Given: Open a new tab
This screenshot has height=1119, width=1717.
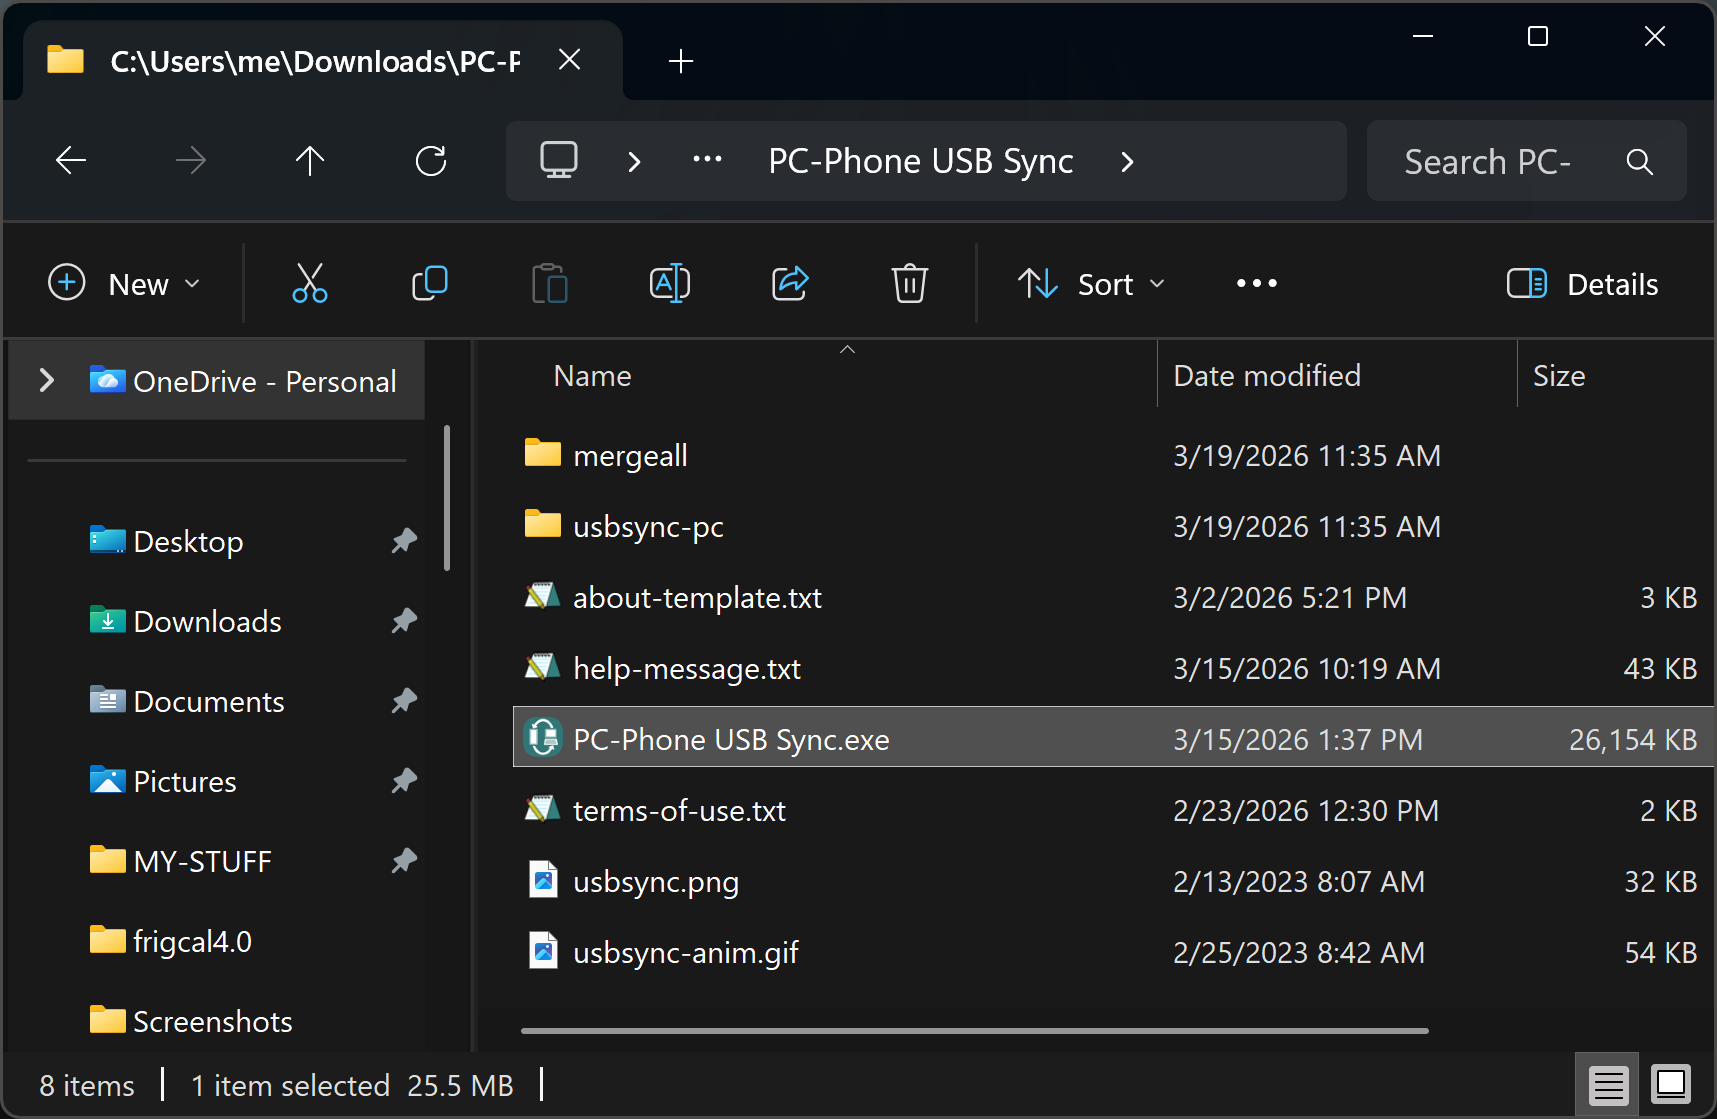Looking at the screenshot, I should click(x=681, y=61).
